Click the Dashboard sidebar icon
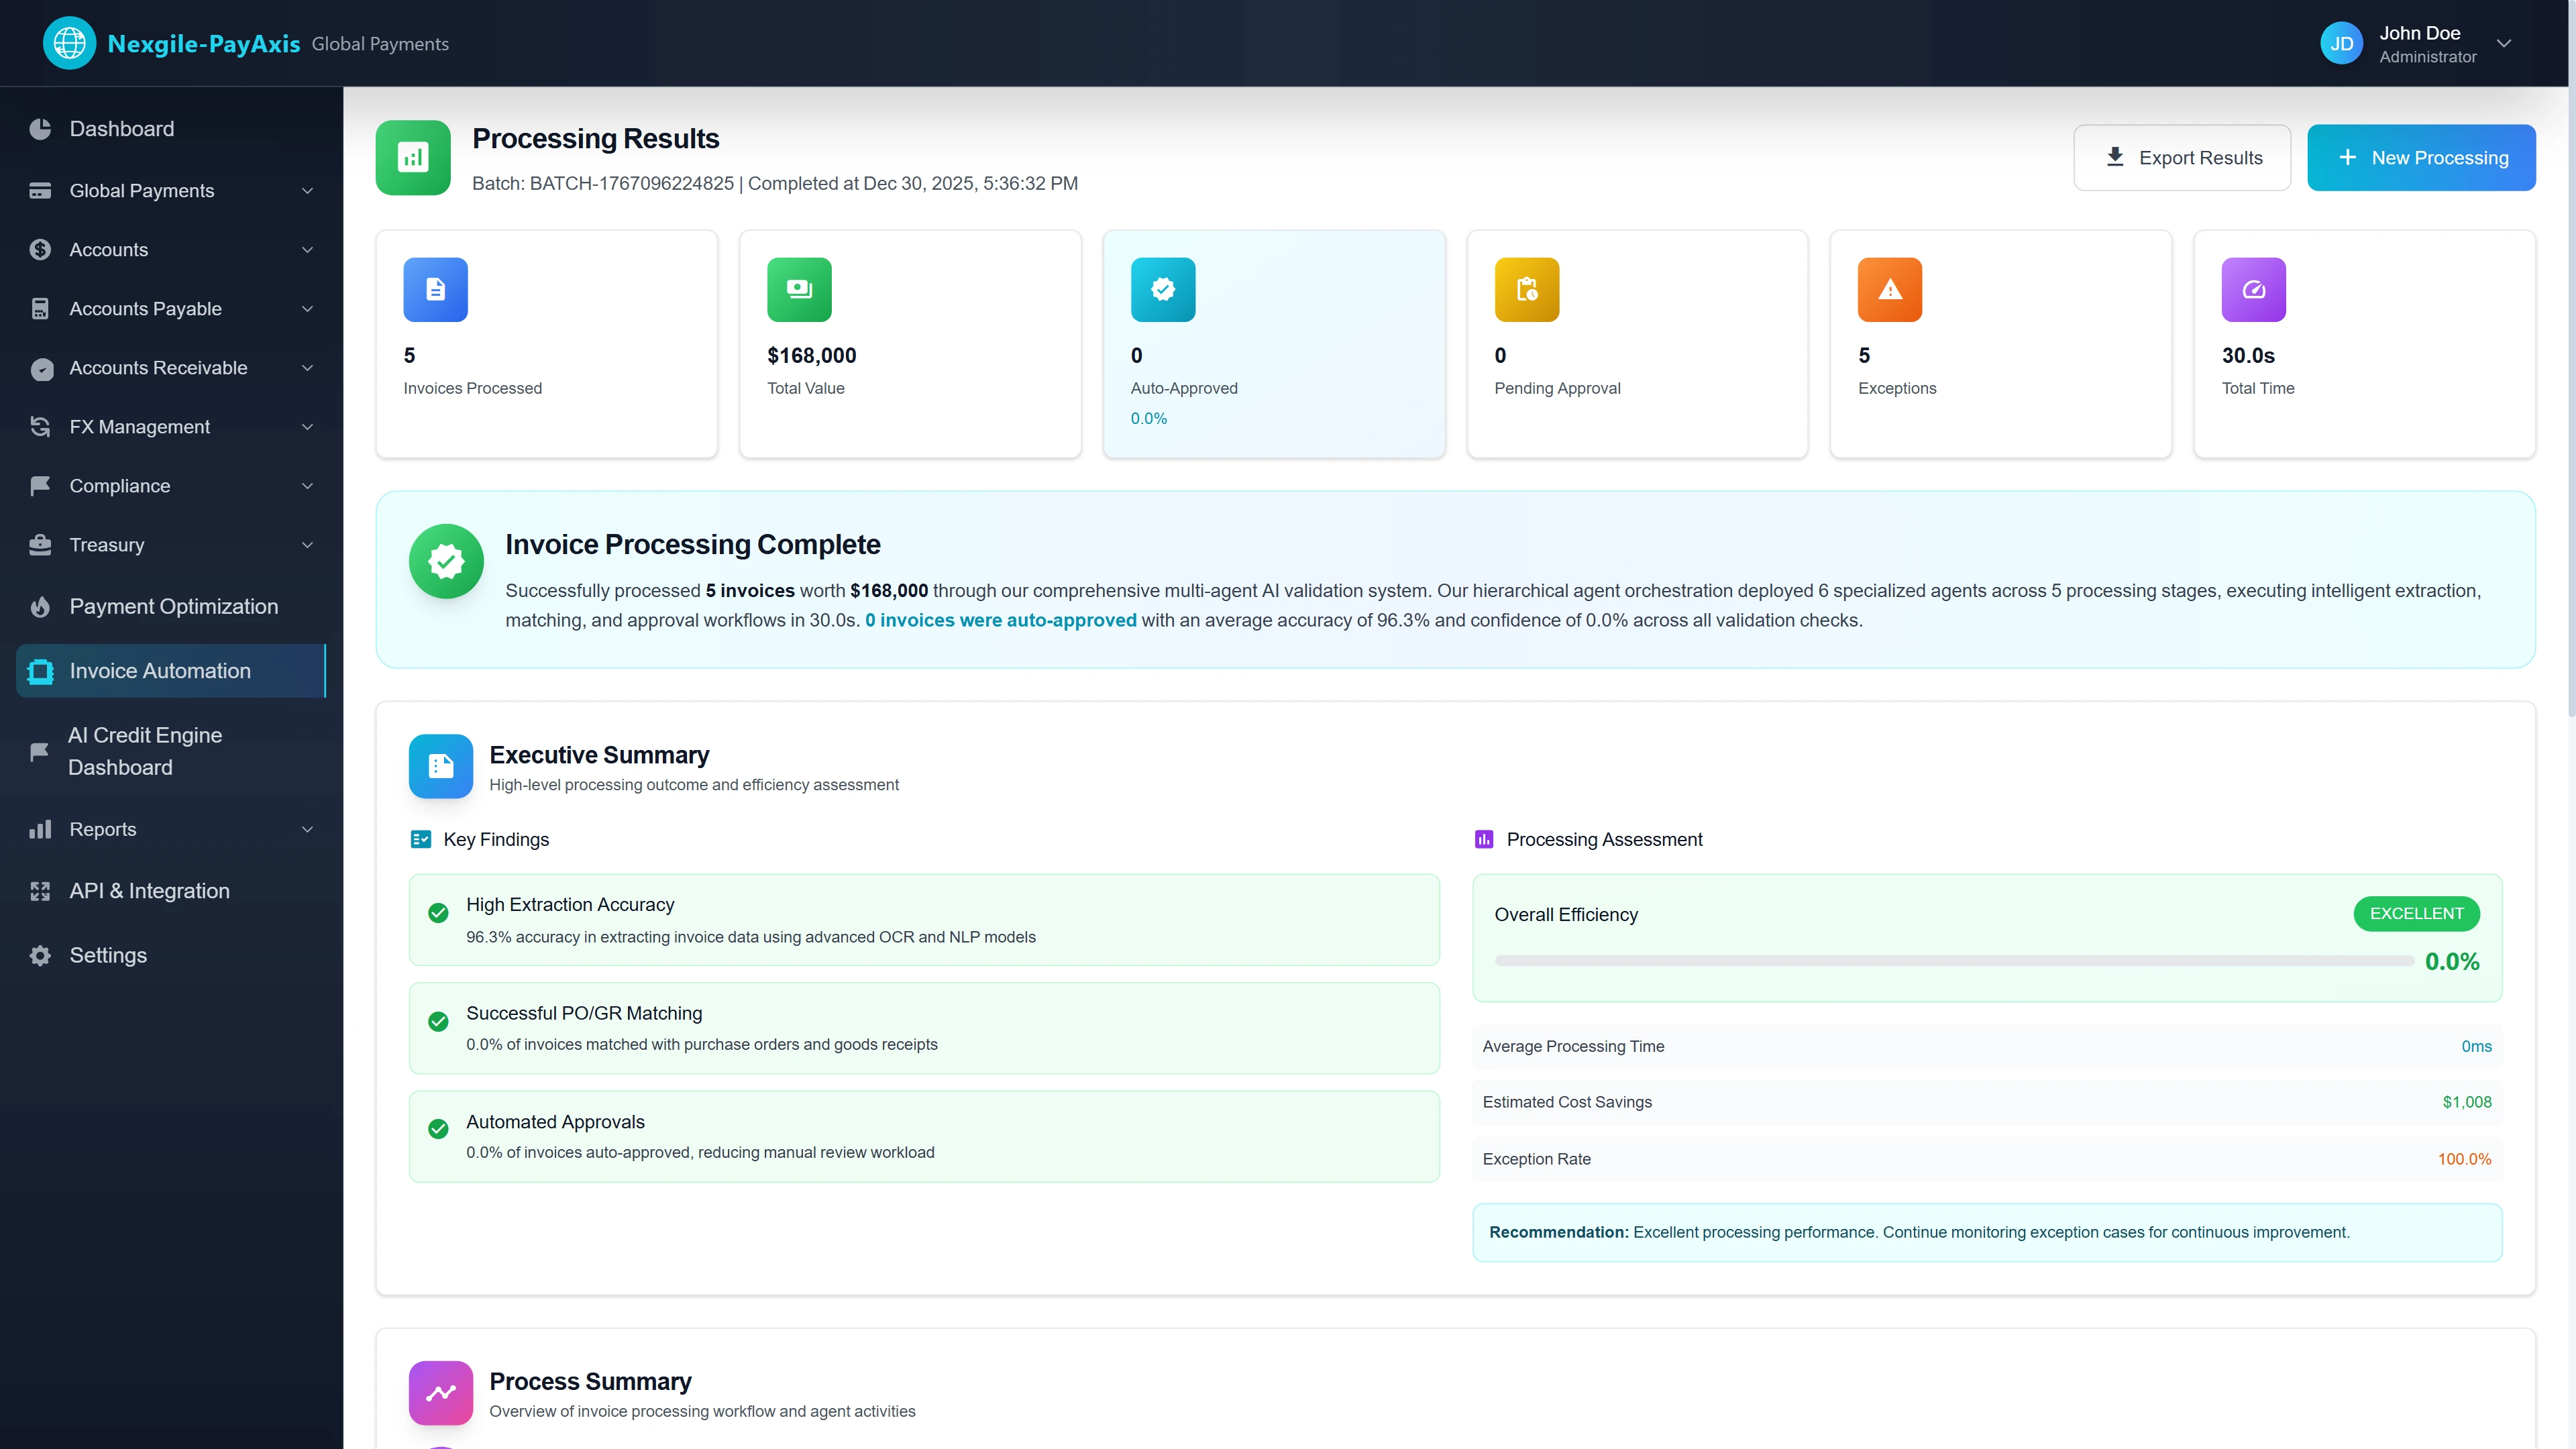2576x1449 pixels. (x=40, y=128)
